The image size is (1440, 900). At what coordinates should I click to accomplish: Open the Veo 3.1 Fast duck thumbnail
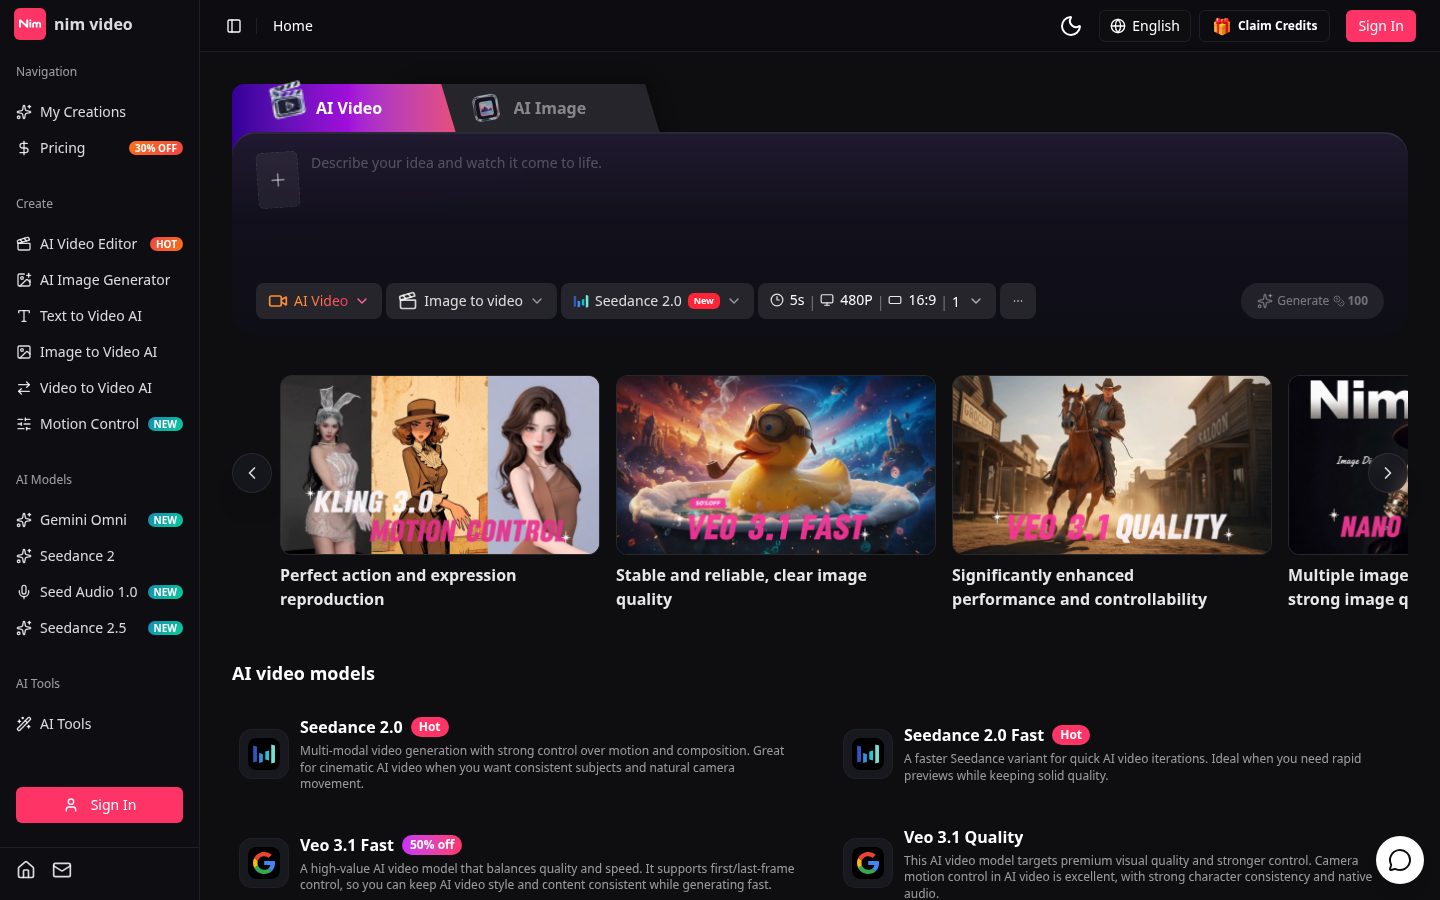click(776, 465)
